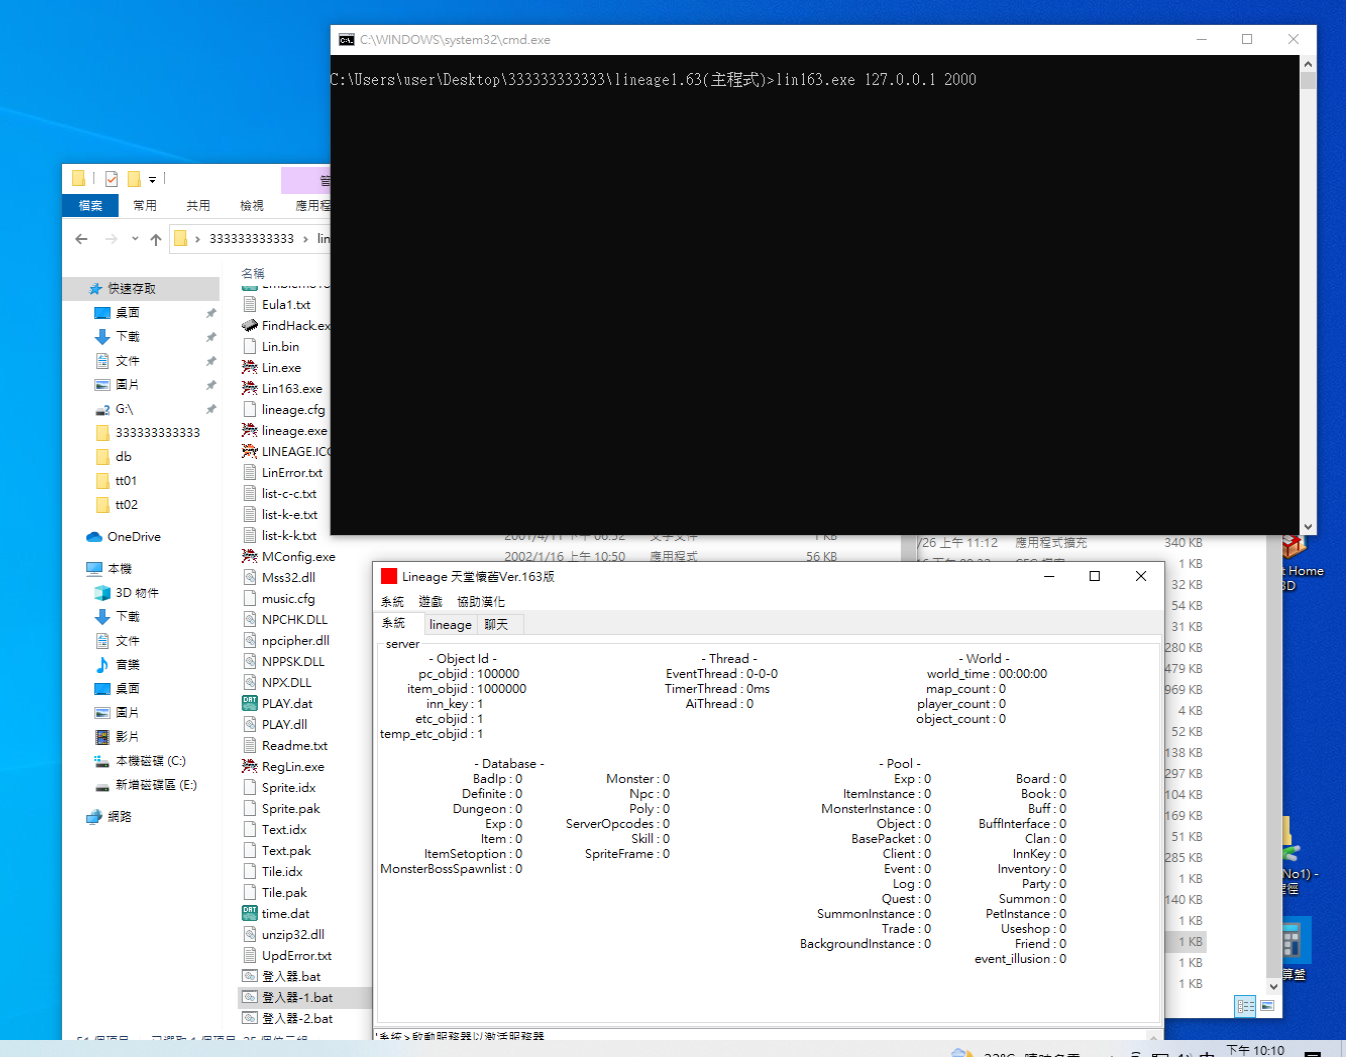Select the 登入器-2.bat file icon
Viewport: 1346px width, 1057px height.
pyautogui.click(x=250, y=1018)
